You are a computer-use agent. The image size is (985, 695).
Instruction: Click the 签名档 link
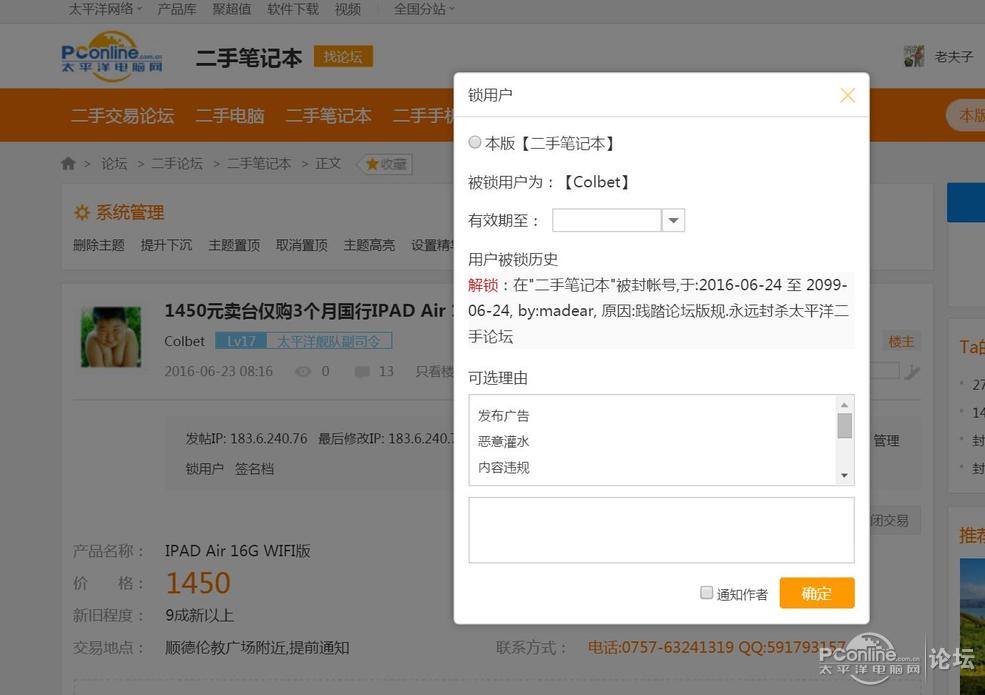pyautogui.click(x=254, y=469)
